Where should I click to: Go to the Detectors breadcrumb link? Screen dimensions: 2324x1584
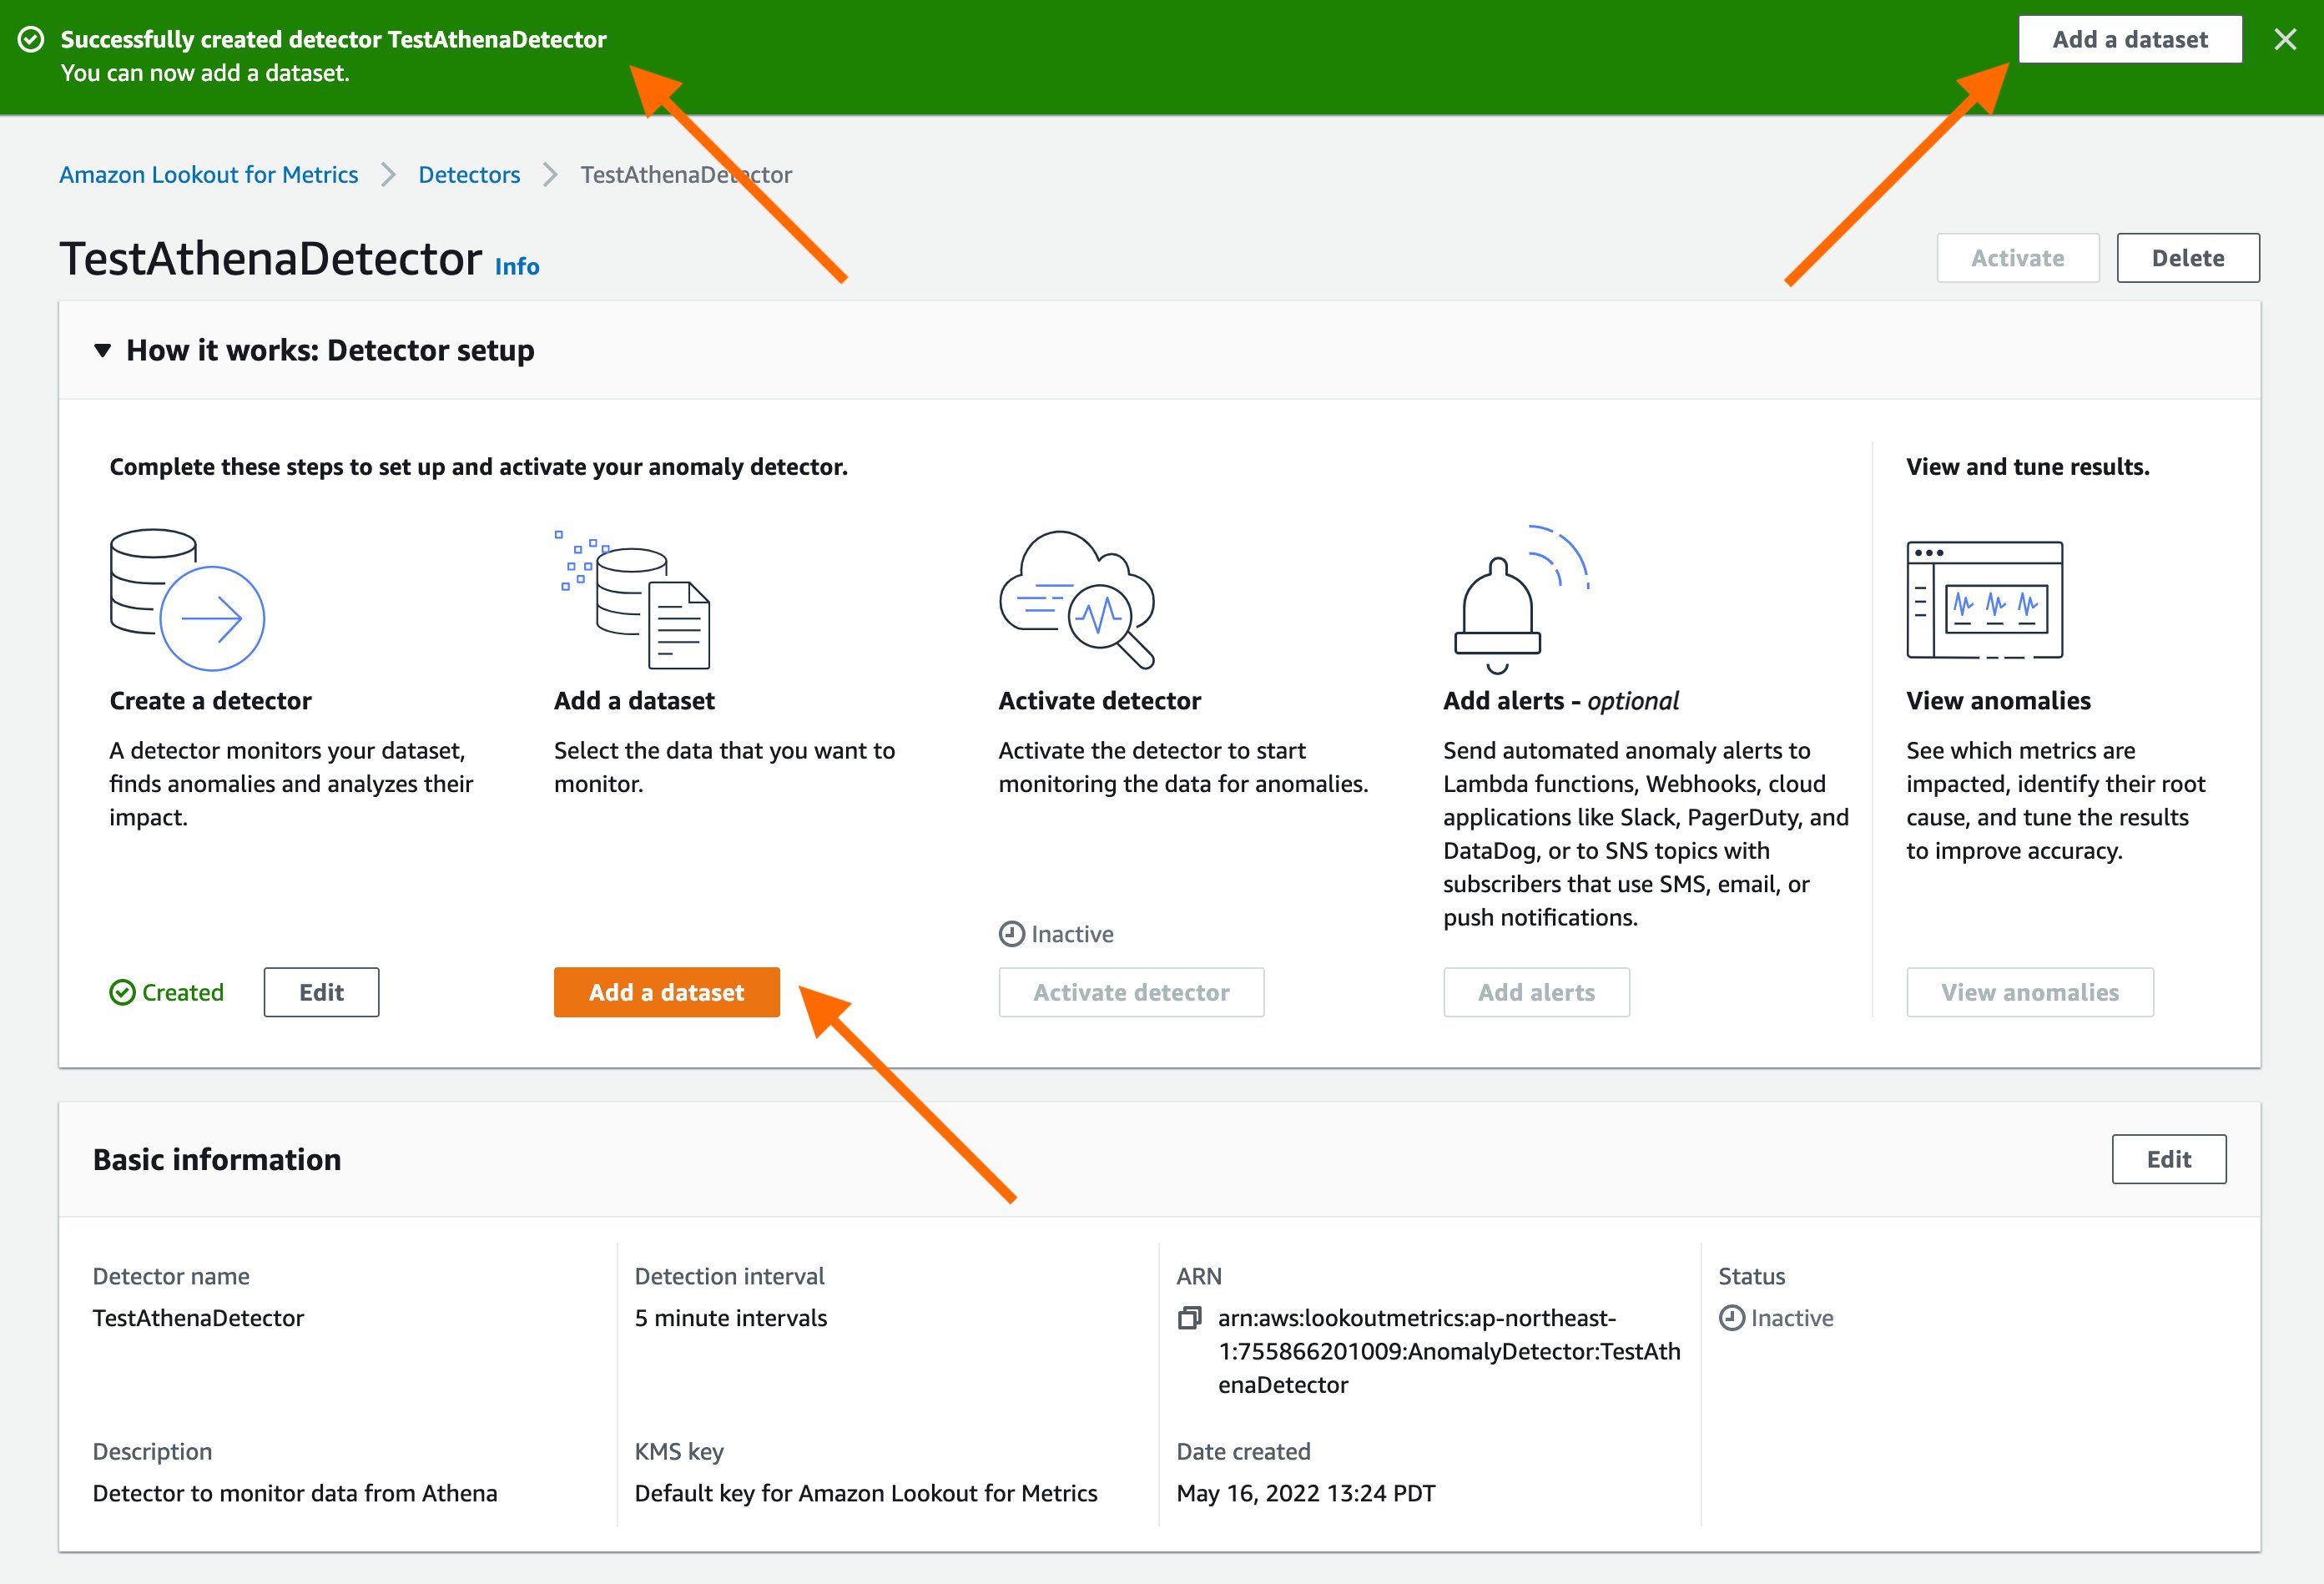(x=469, y=175)
